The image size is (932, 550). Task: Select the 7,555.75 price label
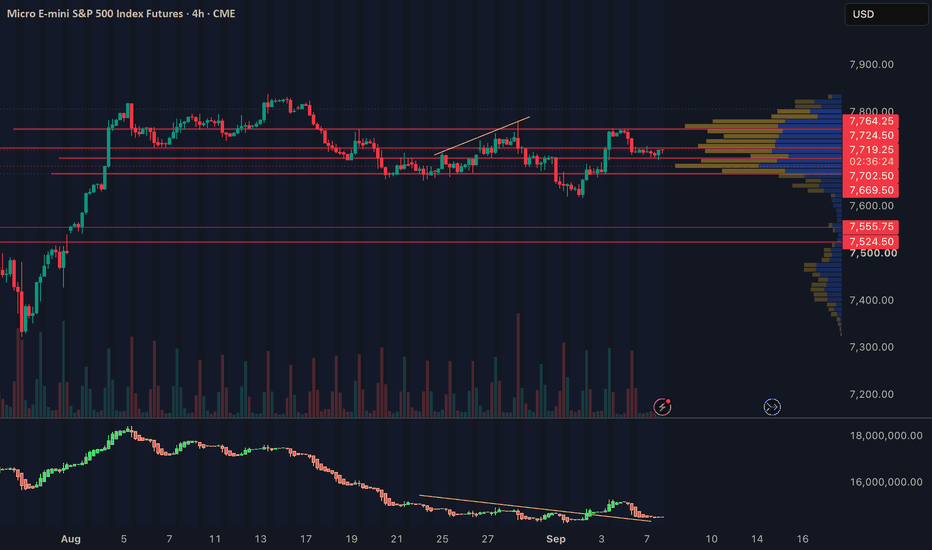[x=871, y=227]
